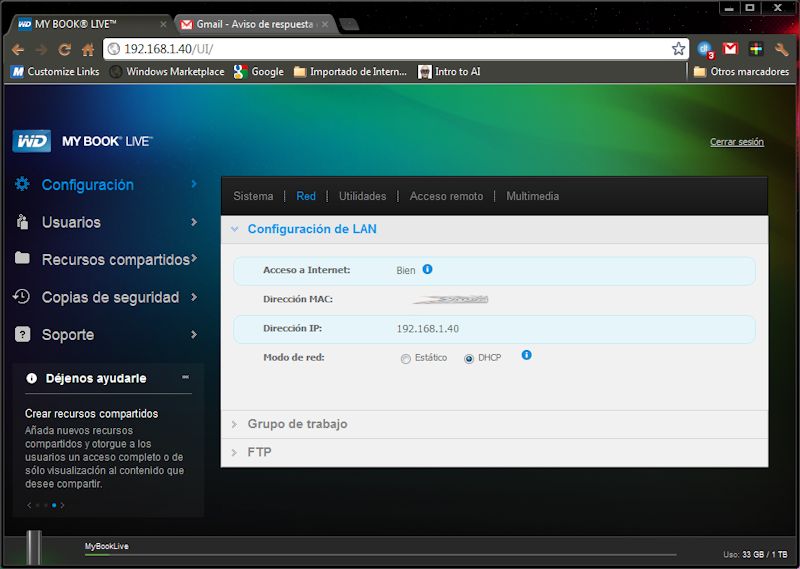Click the browser back arrow
Screen dimensions: 800x569
click(18, 50)
